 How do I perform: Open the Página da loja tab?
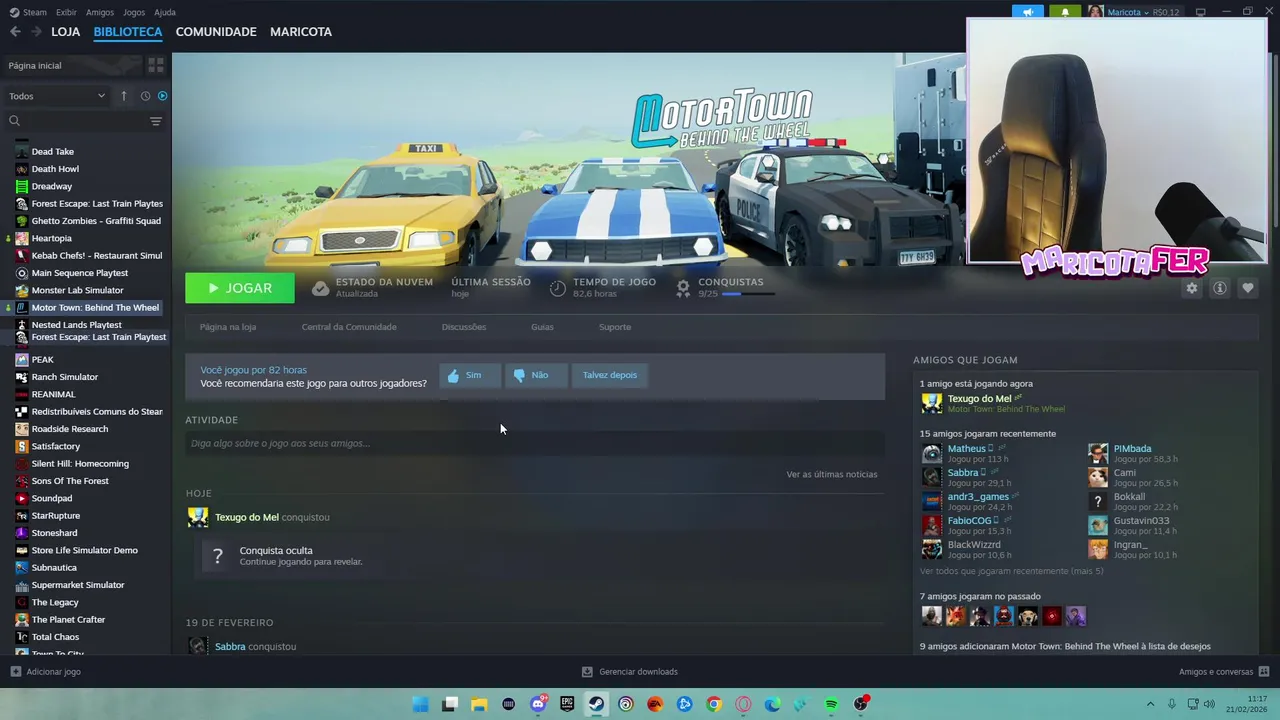[x=228, y=327]
